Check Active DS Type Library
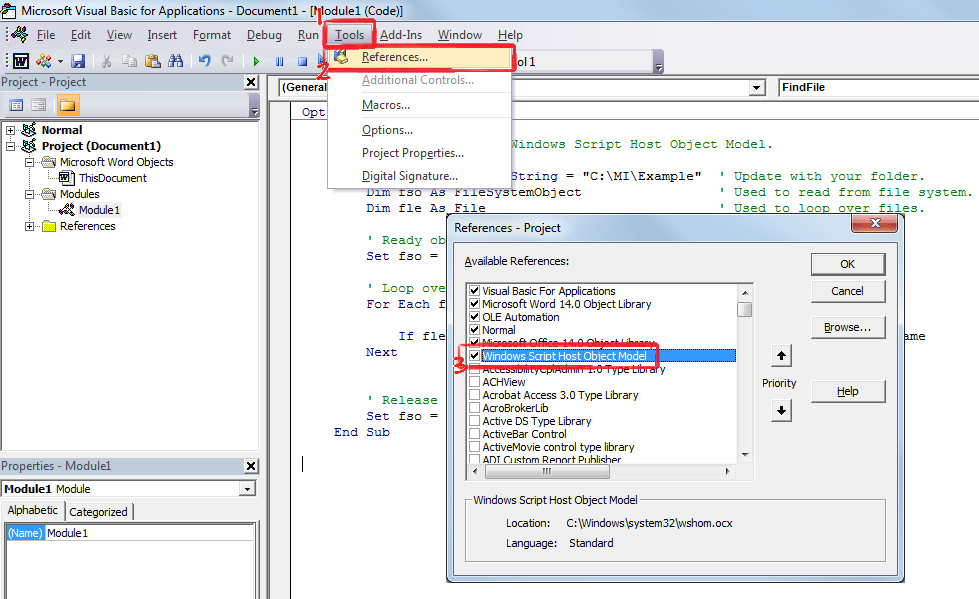Screen dimensions: 979x599 [475, 421]
